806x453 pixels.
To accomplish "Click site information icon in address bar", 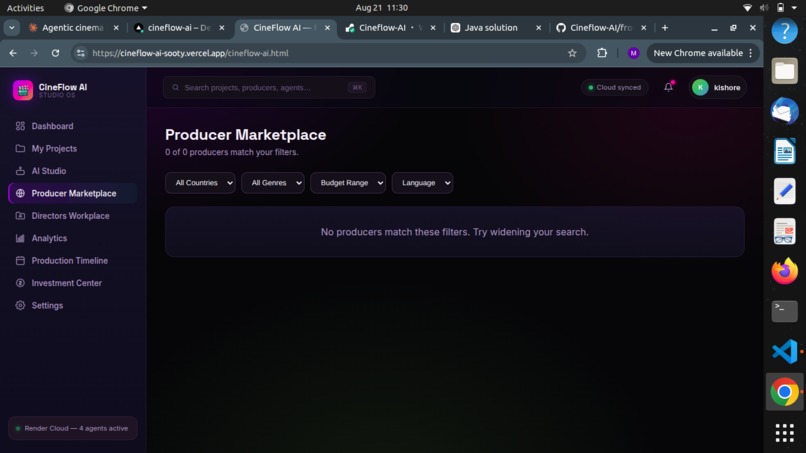I will [x=81, y=53].
